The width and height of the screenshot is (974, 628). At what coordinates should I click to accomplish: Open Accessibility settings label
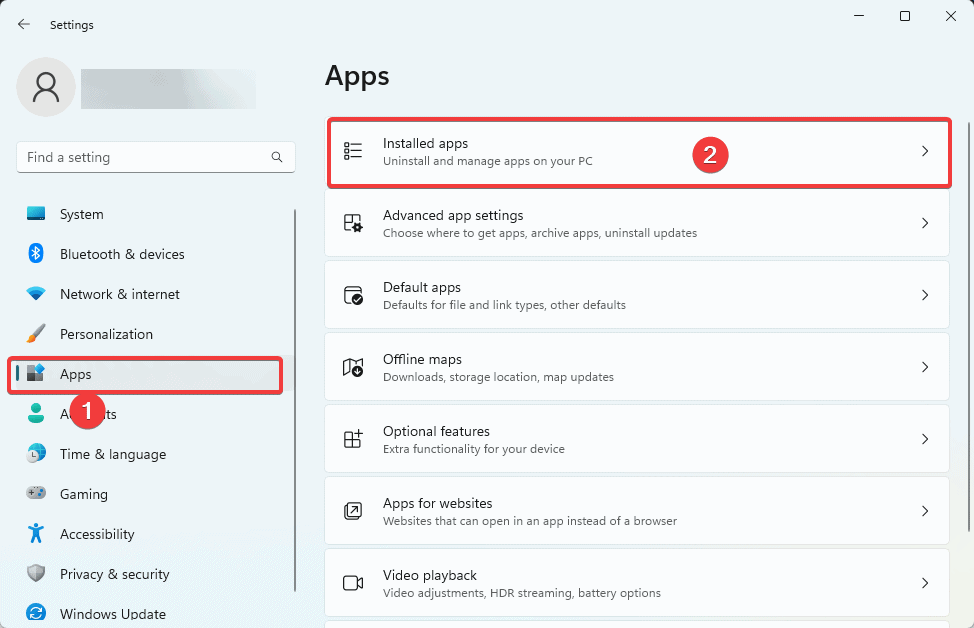(97, 534)
